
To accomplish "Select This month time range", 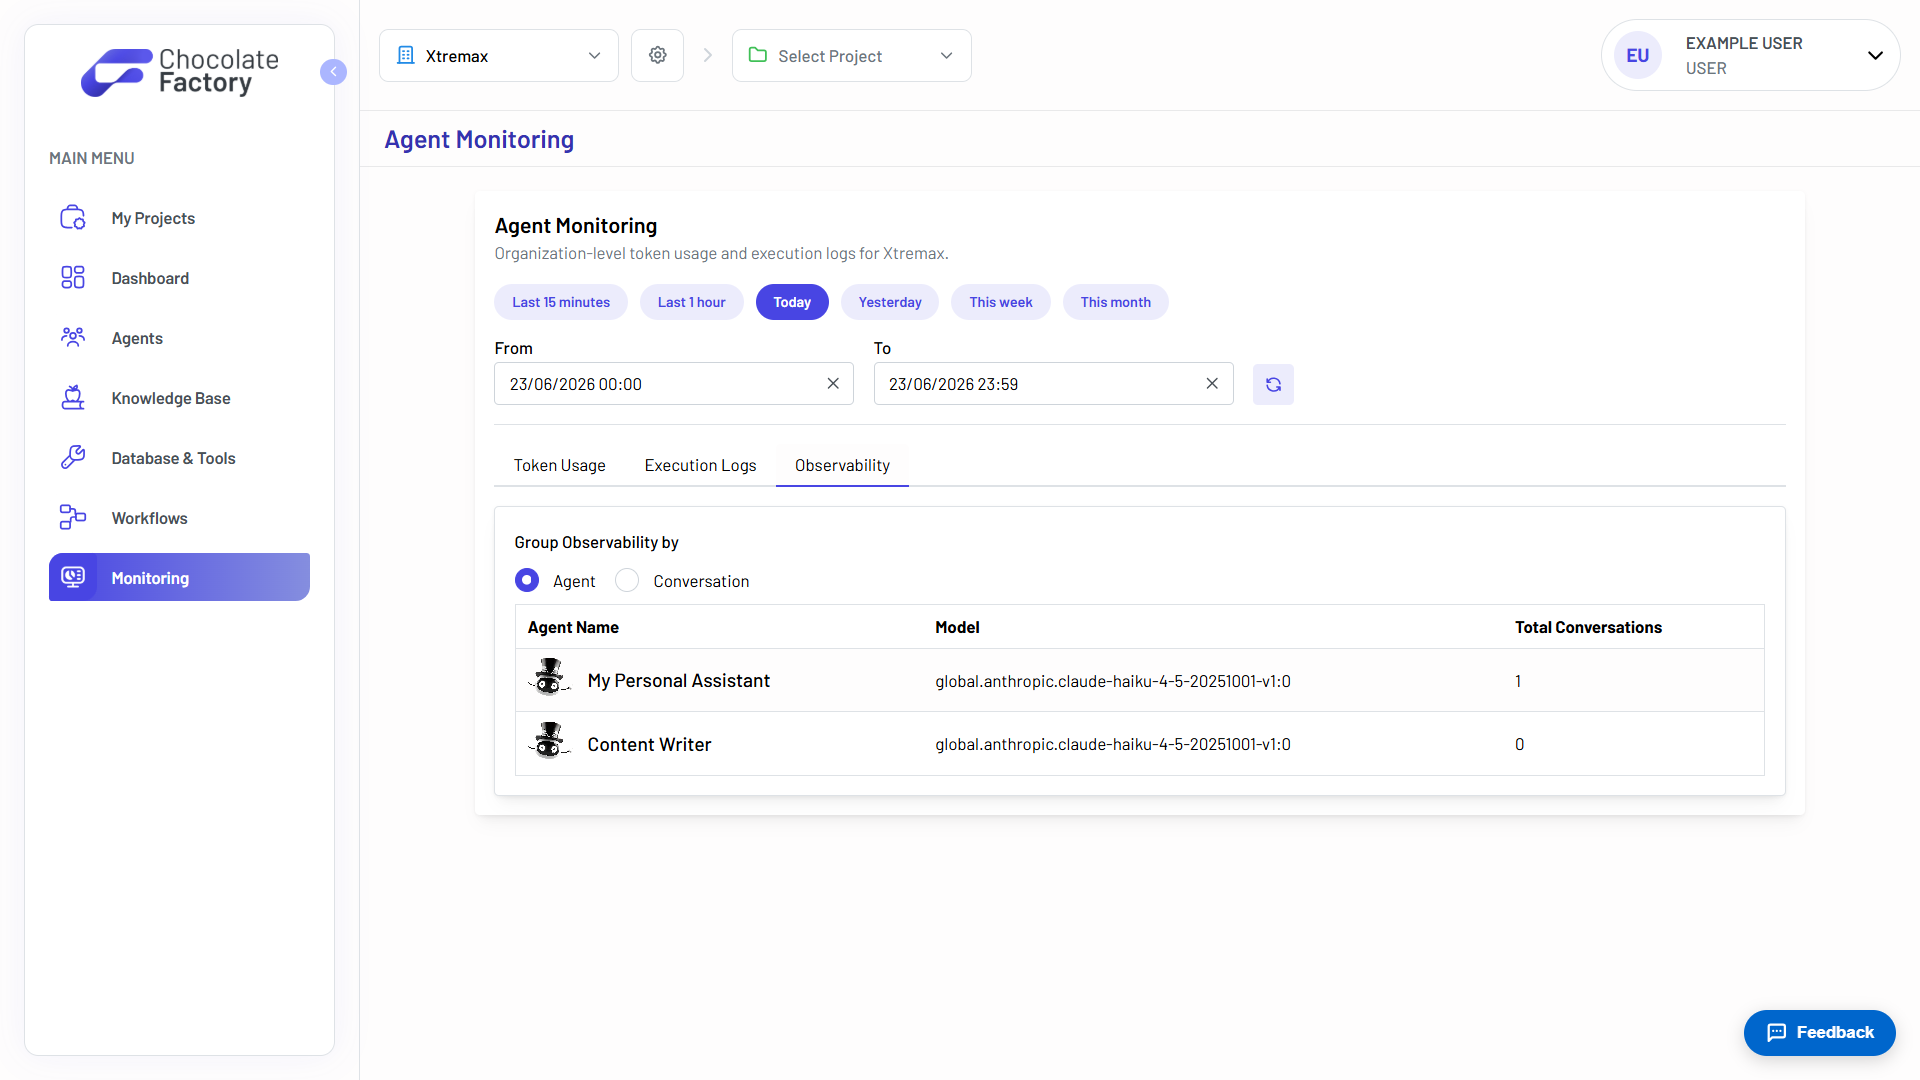I will 1116,302.
